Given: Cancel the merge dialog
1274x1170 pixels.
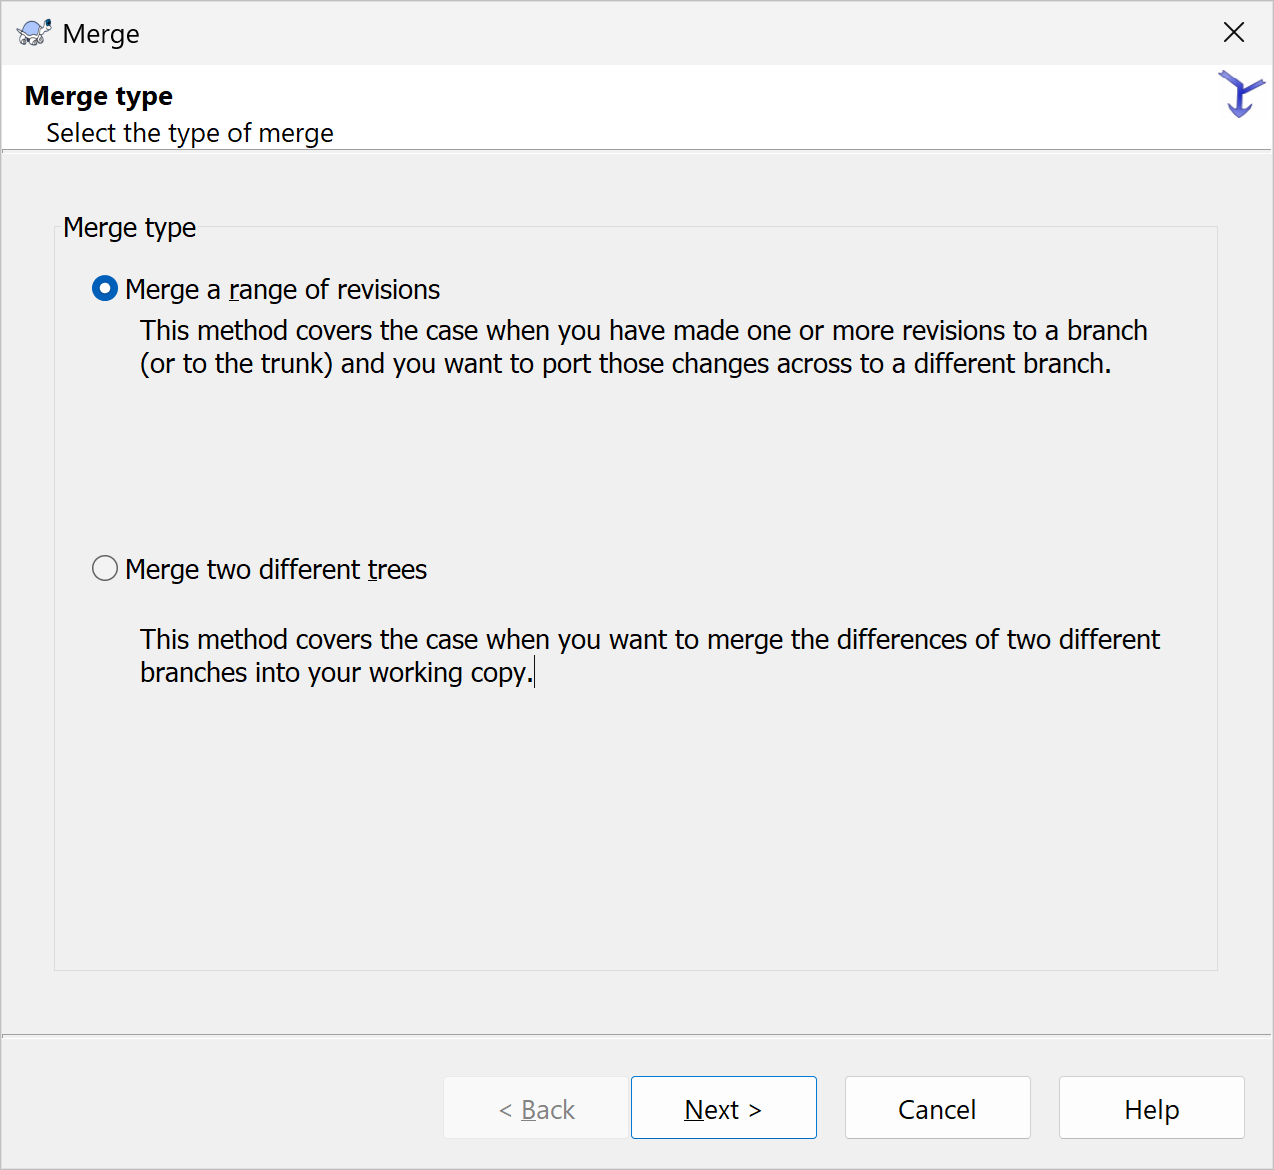Looking at the screenshot, I should click(x=938, y=1108).
